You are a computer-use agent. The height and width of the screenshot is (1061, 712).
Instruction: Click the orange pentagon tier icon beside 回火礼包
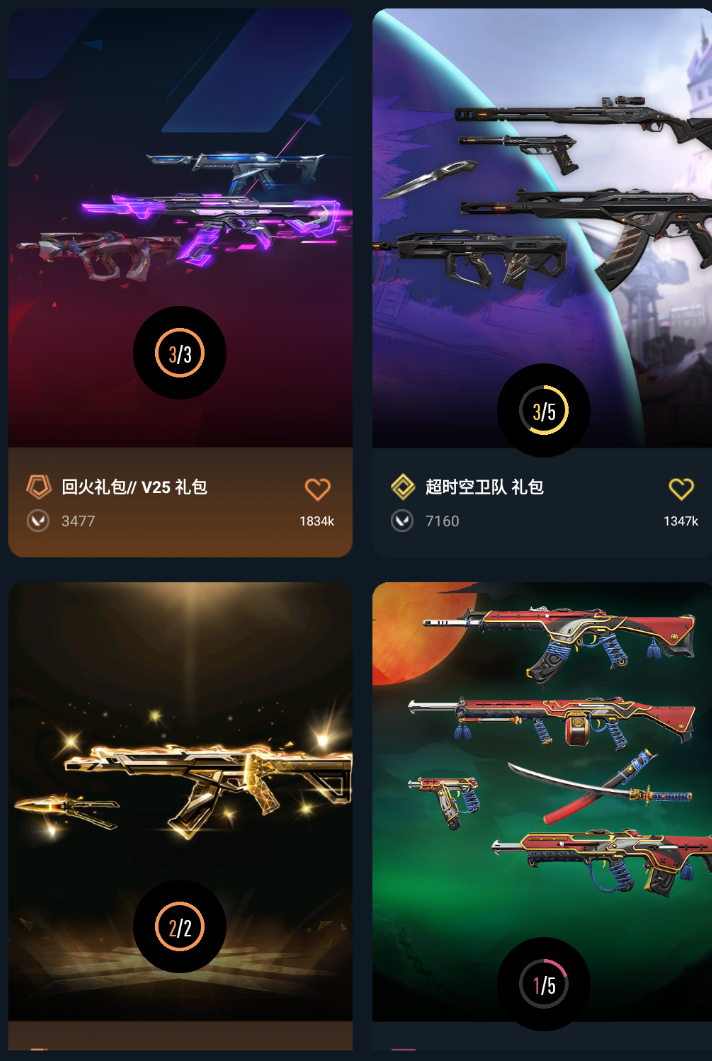click(39, 487)
